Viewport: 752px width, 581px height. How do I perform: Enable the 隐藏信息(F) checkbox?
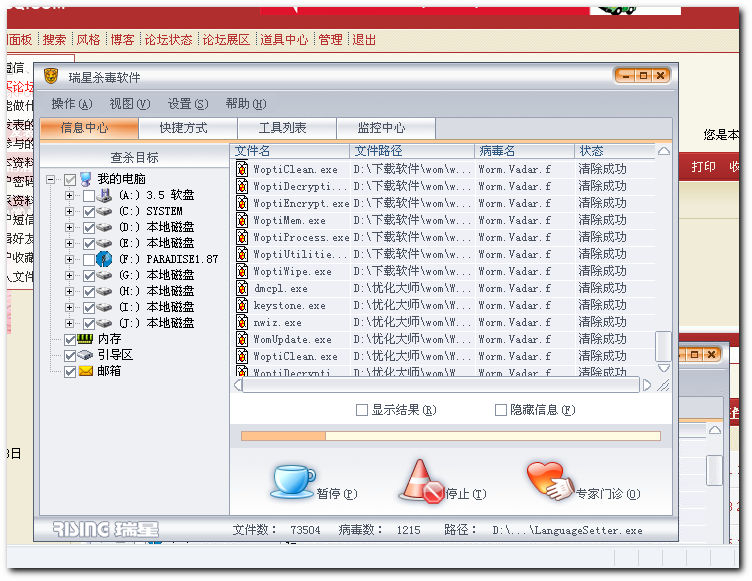click(501, 410)
